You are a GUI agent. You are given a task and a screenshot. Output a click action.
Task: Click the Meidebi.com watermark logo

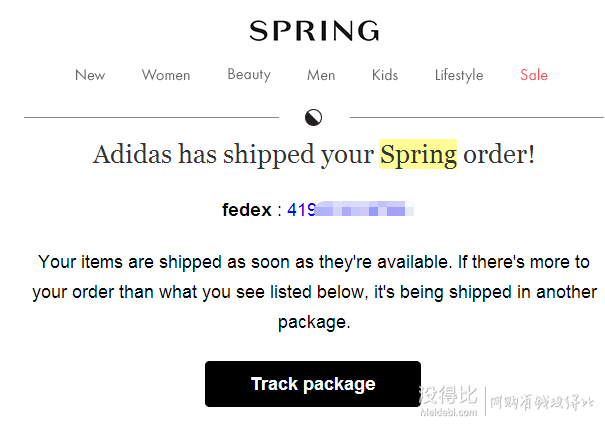tap(448, 401)
